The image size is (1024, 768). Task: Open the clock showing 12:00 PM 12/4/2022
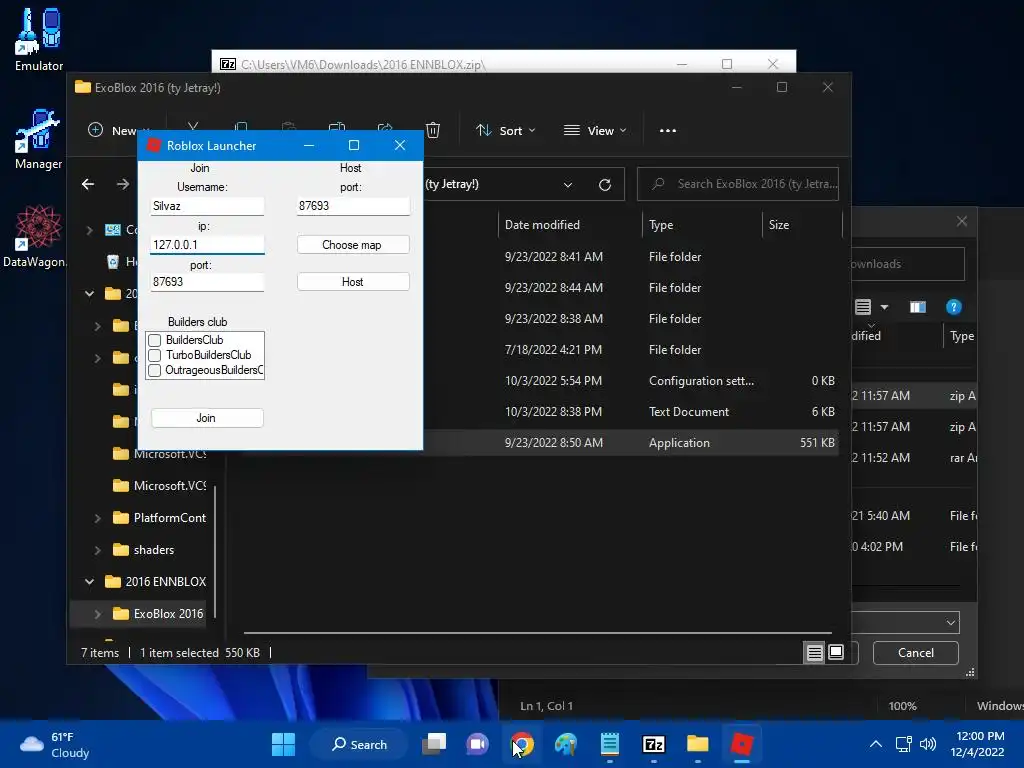978,744
